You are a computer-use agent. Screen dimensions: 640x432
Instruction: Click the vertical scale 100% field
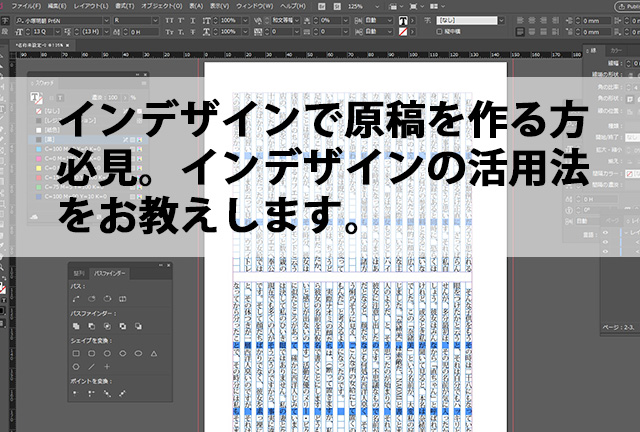pos(231,20)
